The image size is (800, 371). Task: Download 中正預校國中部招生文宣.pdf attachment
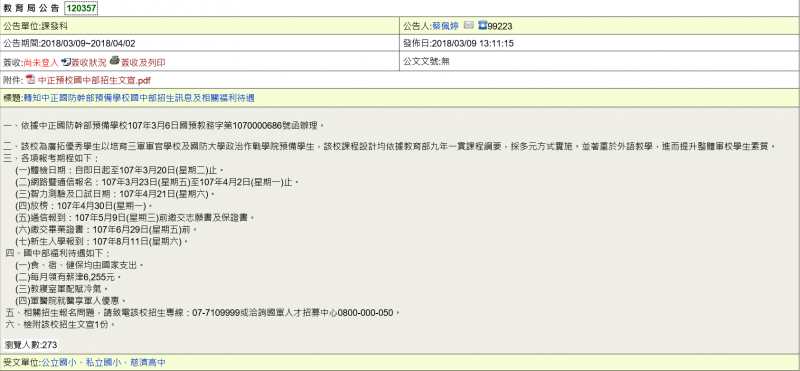[94, 81]
